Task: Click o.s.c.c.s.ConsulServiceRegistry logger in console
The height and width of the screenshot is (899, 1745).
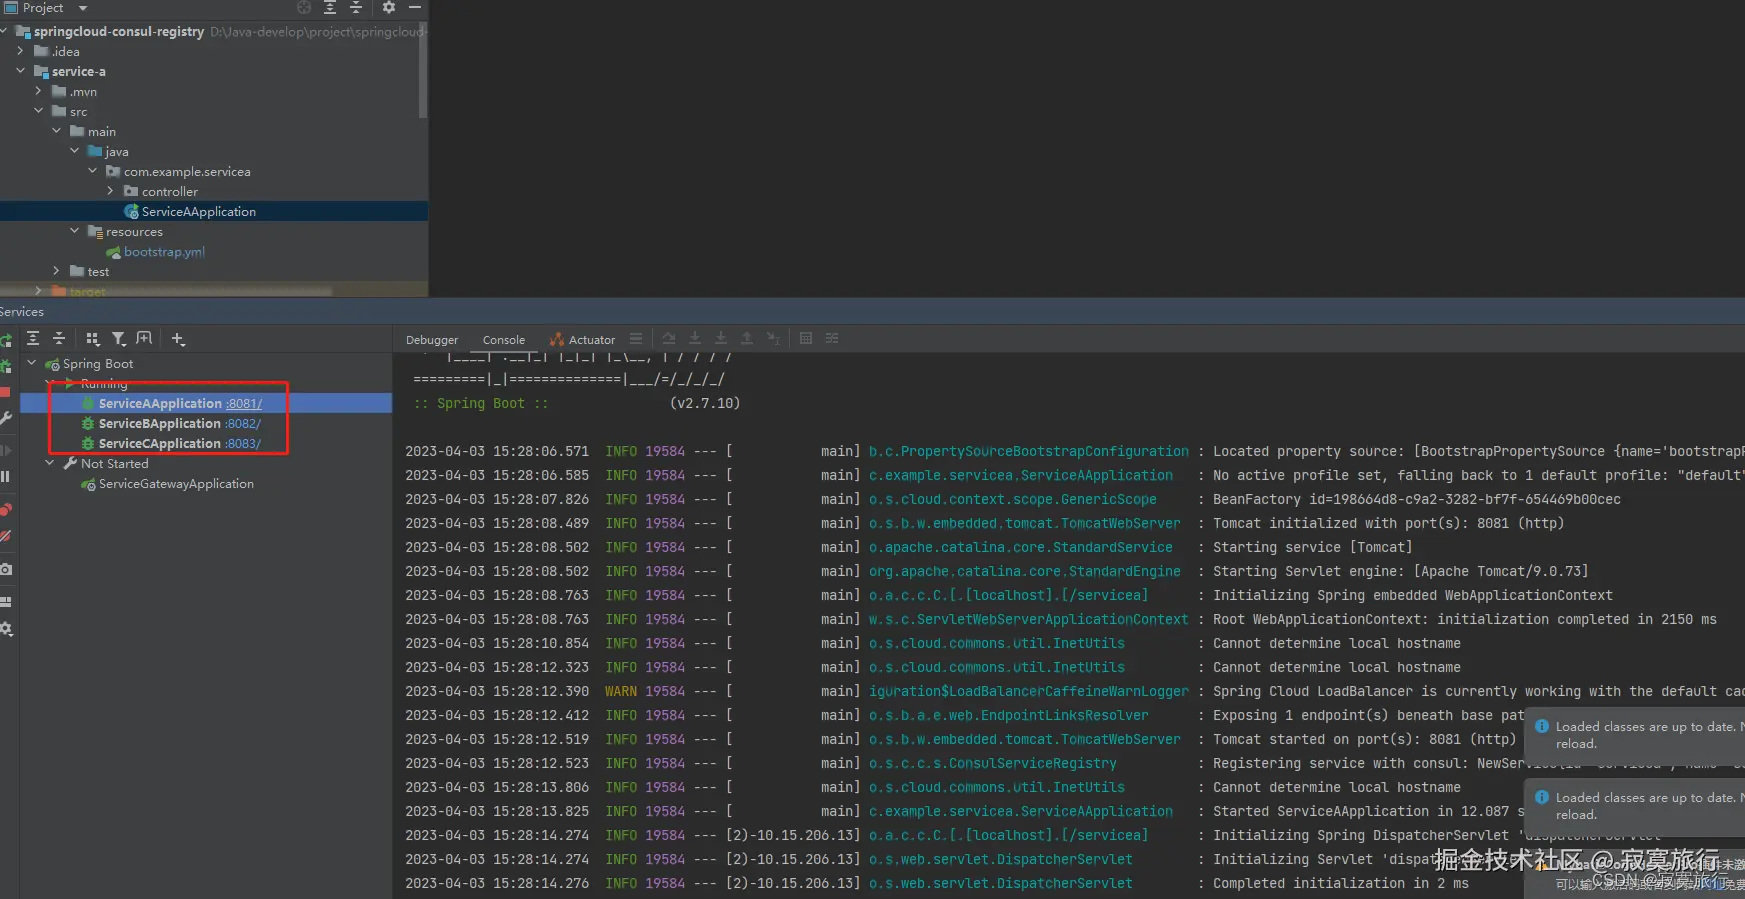Action: 993,763
